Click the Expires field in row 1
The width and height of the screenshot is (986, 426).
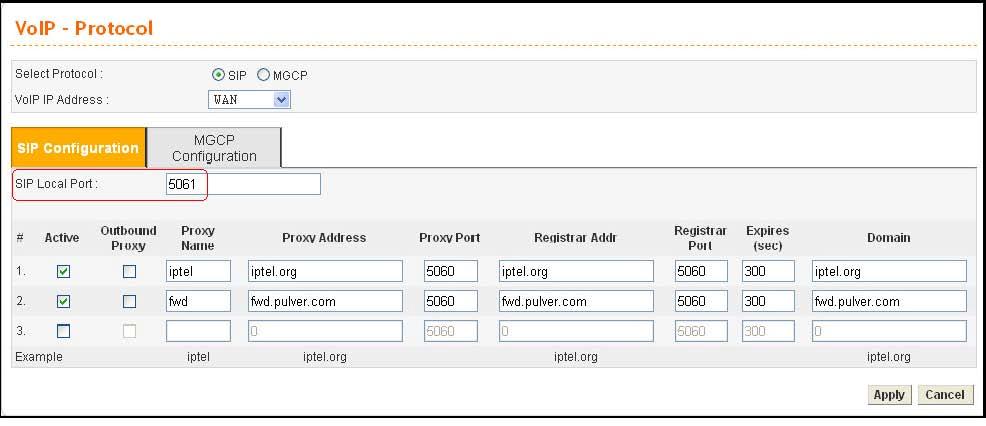tap(768, 271)
